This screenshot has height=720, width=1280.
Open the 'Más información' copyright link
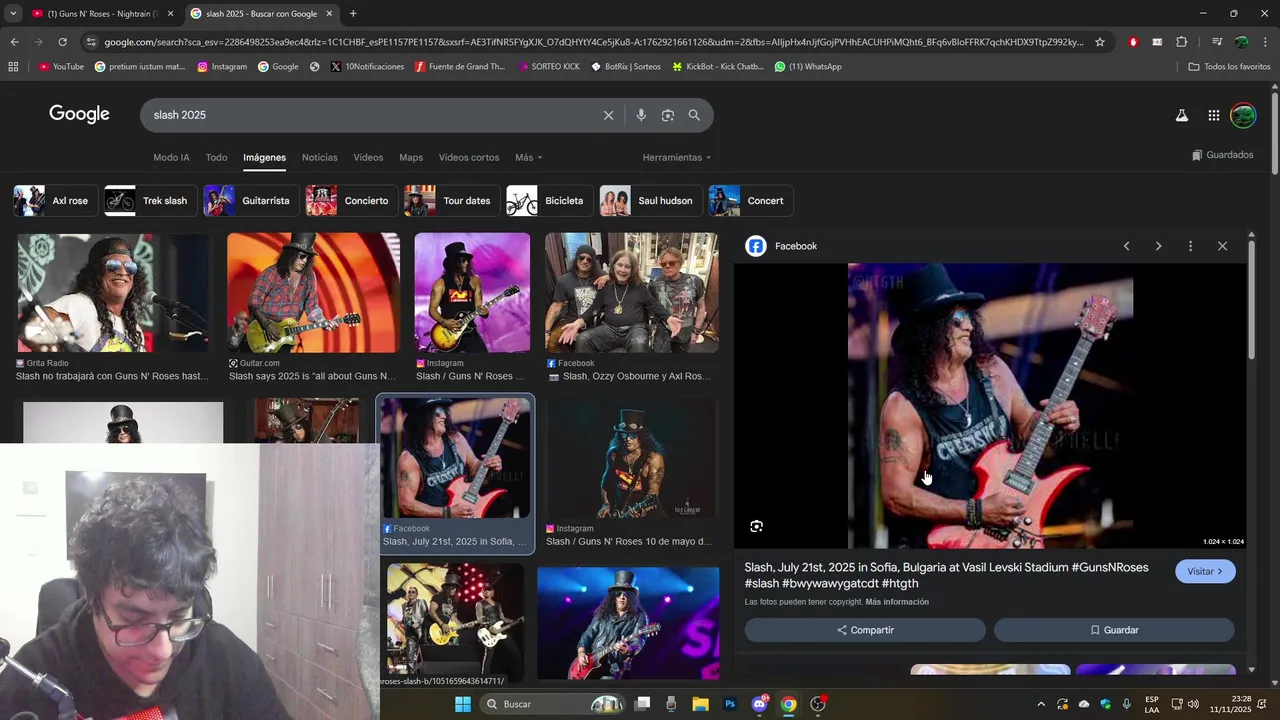coord(897,602)
